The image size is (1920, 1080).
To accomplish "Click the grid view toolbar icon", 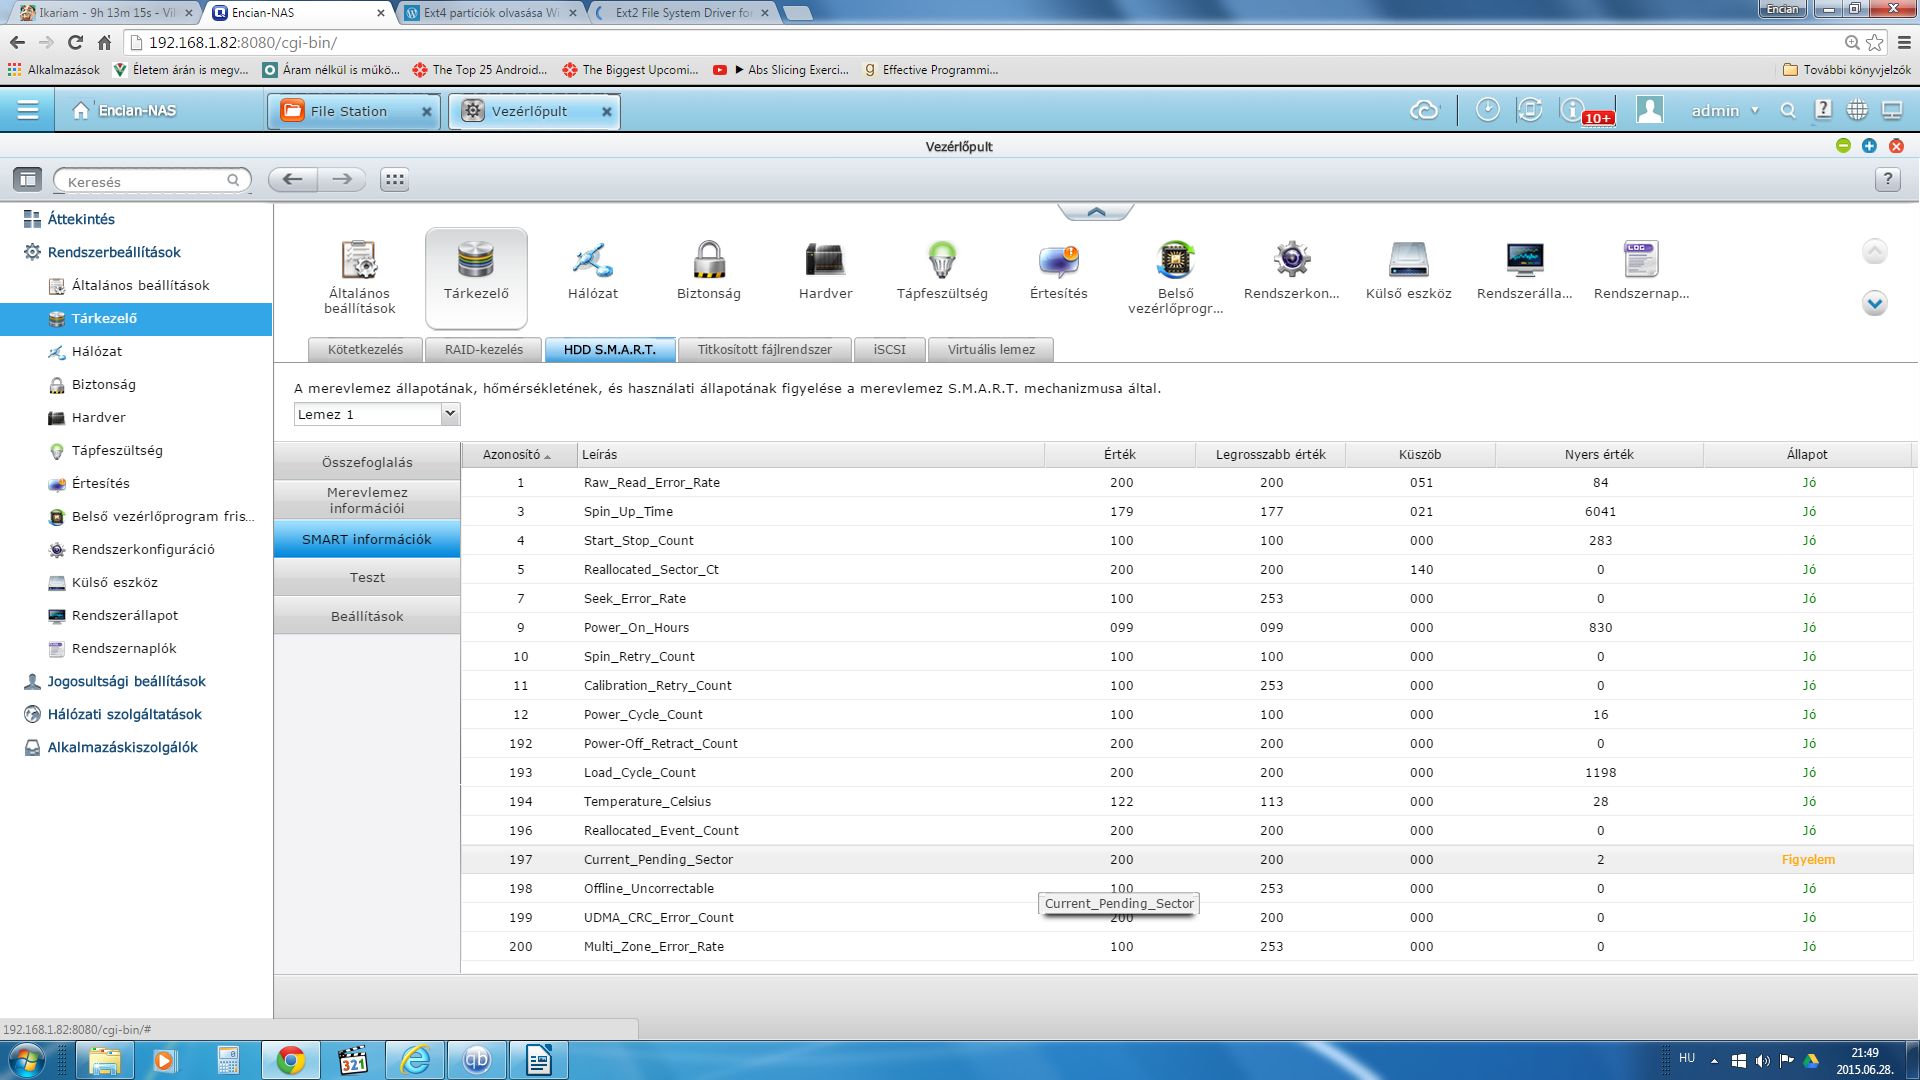I will (394, 180).
